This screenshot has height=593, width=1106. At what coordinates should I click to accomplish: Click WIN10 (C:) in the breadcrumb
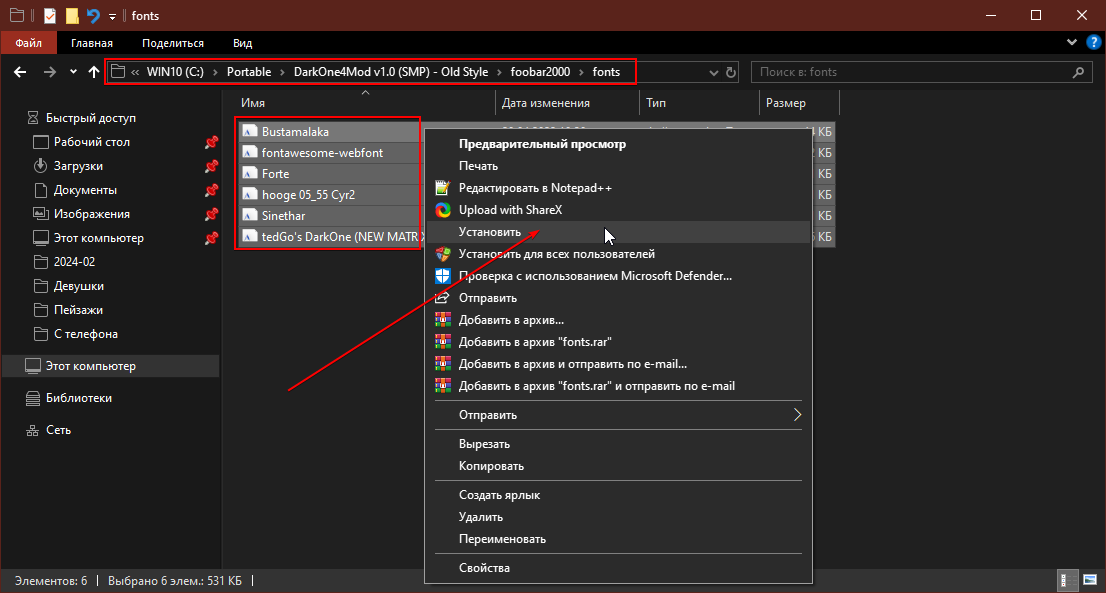(x=175, y=72)
